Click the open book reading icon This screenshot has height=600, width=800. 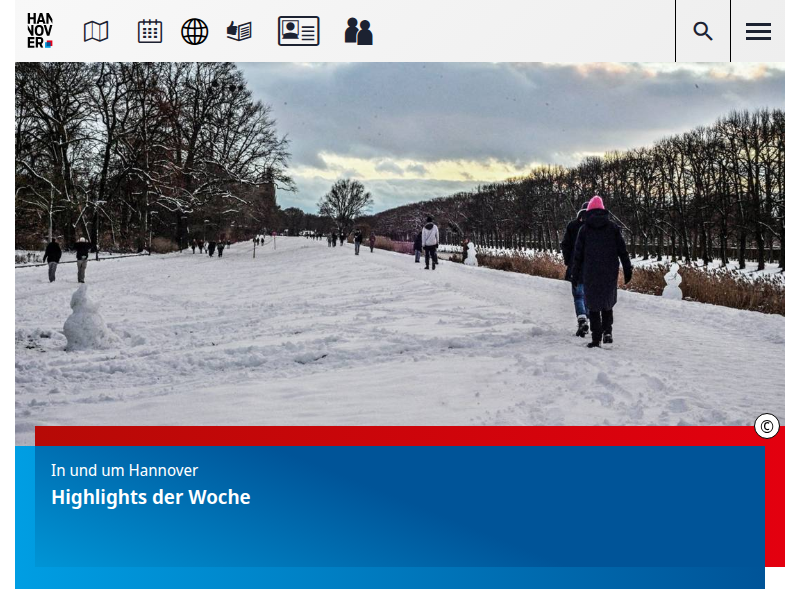[239, 31]
